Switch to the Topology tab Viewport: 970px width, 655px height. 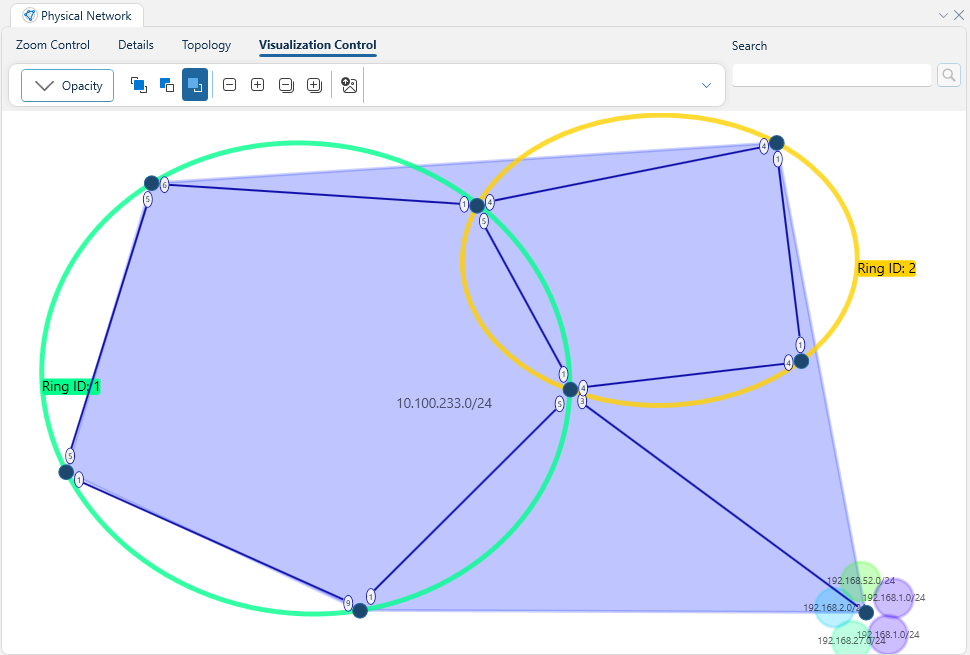coord(206,45)
